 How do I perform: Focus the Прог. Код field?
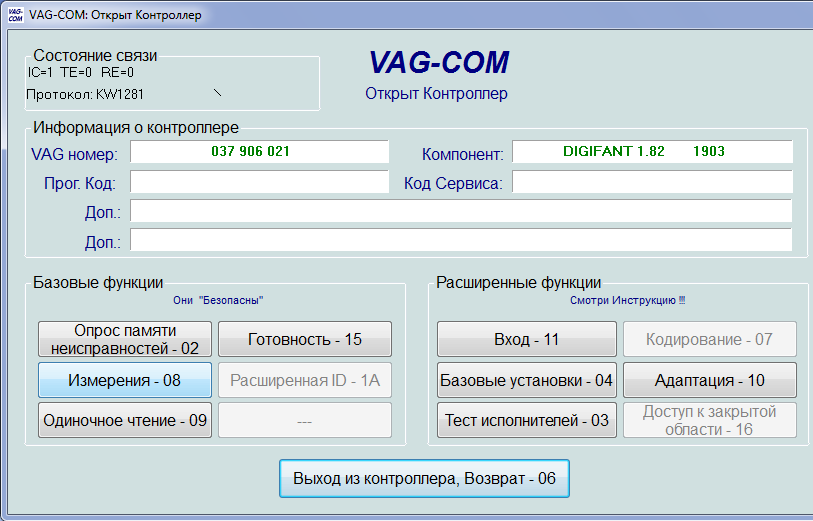(259, 182)
